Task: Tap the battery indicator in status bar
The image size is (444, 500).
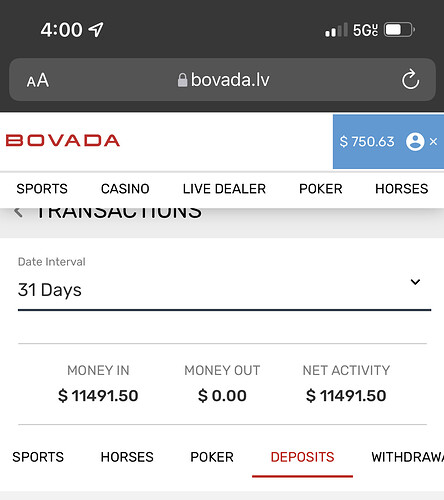Action: [399, 30]
